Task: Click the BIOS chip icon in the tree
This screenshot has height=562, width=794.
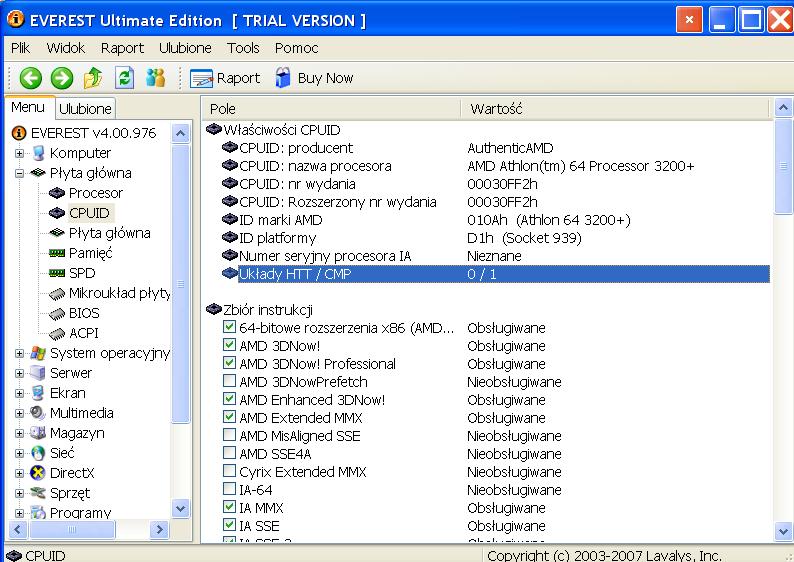Action: coord(57,313)
